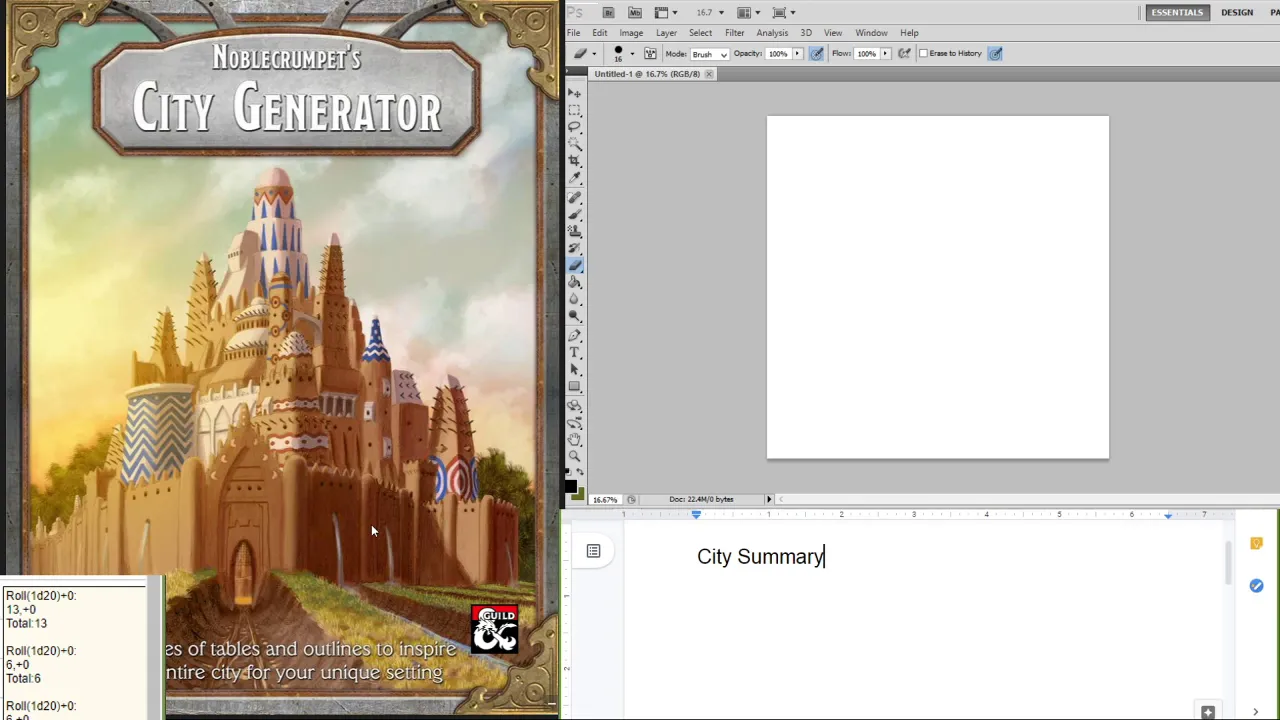The height and width of the screenshot is (720, 1280).
Task: Show document outline in Google Docs
Action: pyautogui.click(x=593, y=551)
